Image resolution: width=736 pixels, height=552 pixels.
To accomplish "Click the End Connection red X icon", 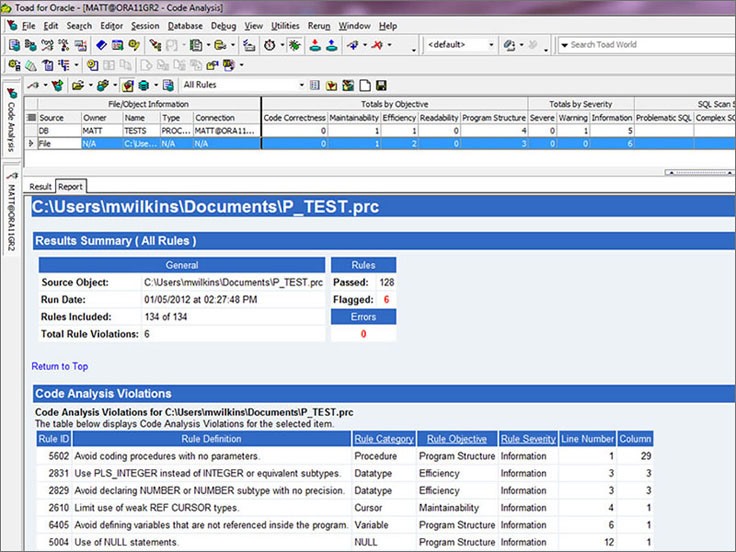I will pos(377,45).
